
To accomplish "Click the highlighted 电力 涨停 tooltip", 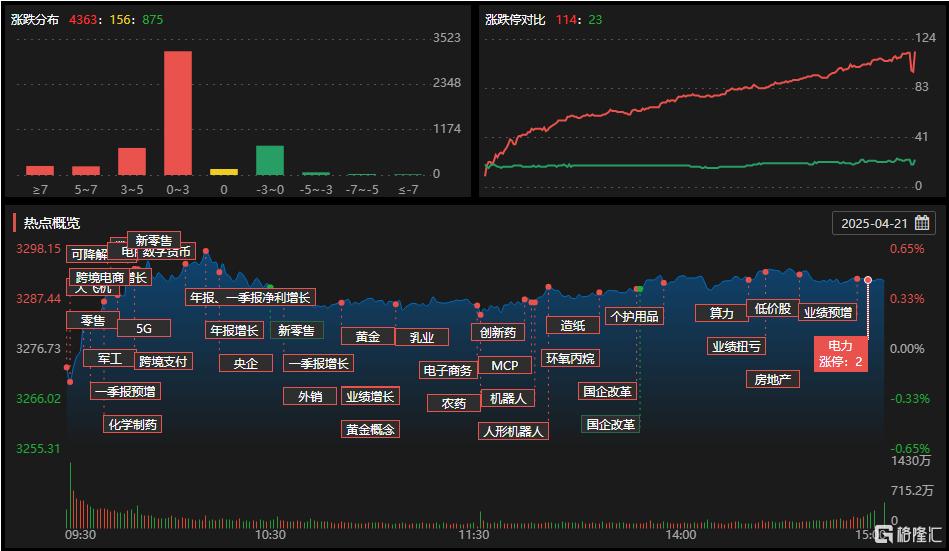I will pyautogui.click(x=841, y=354).
